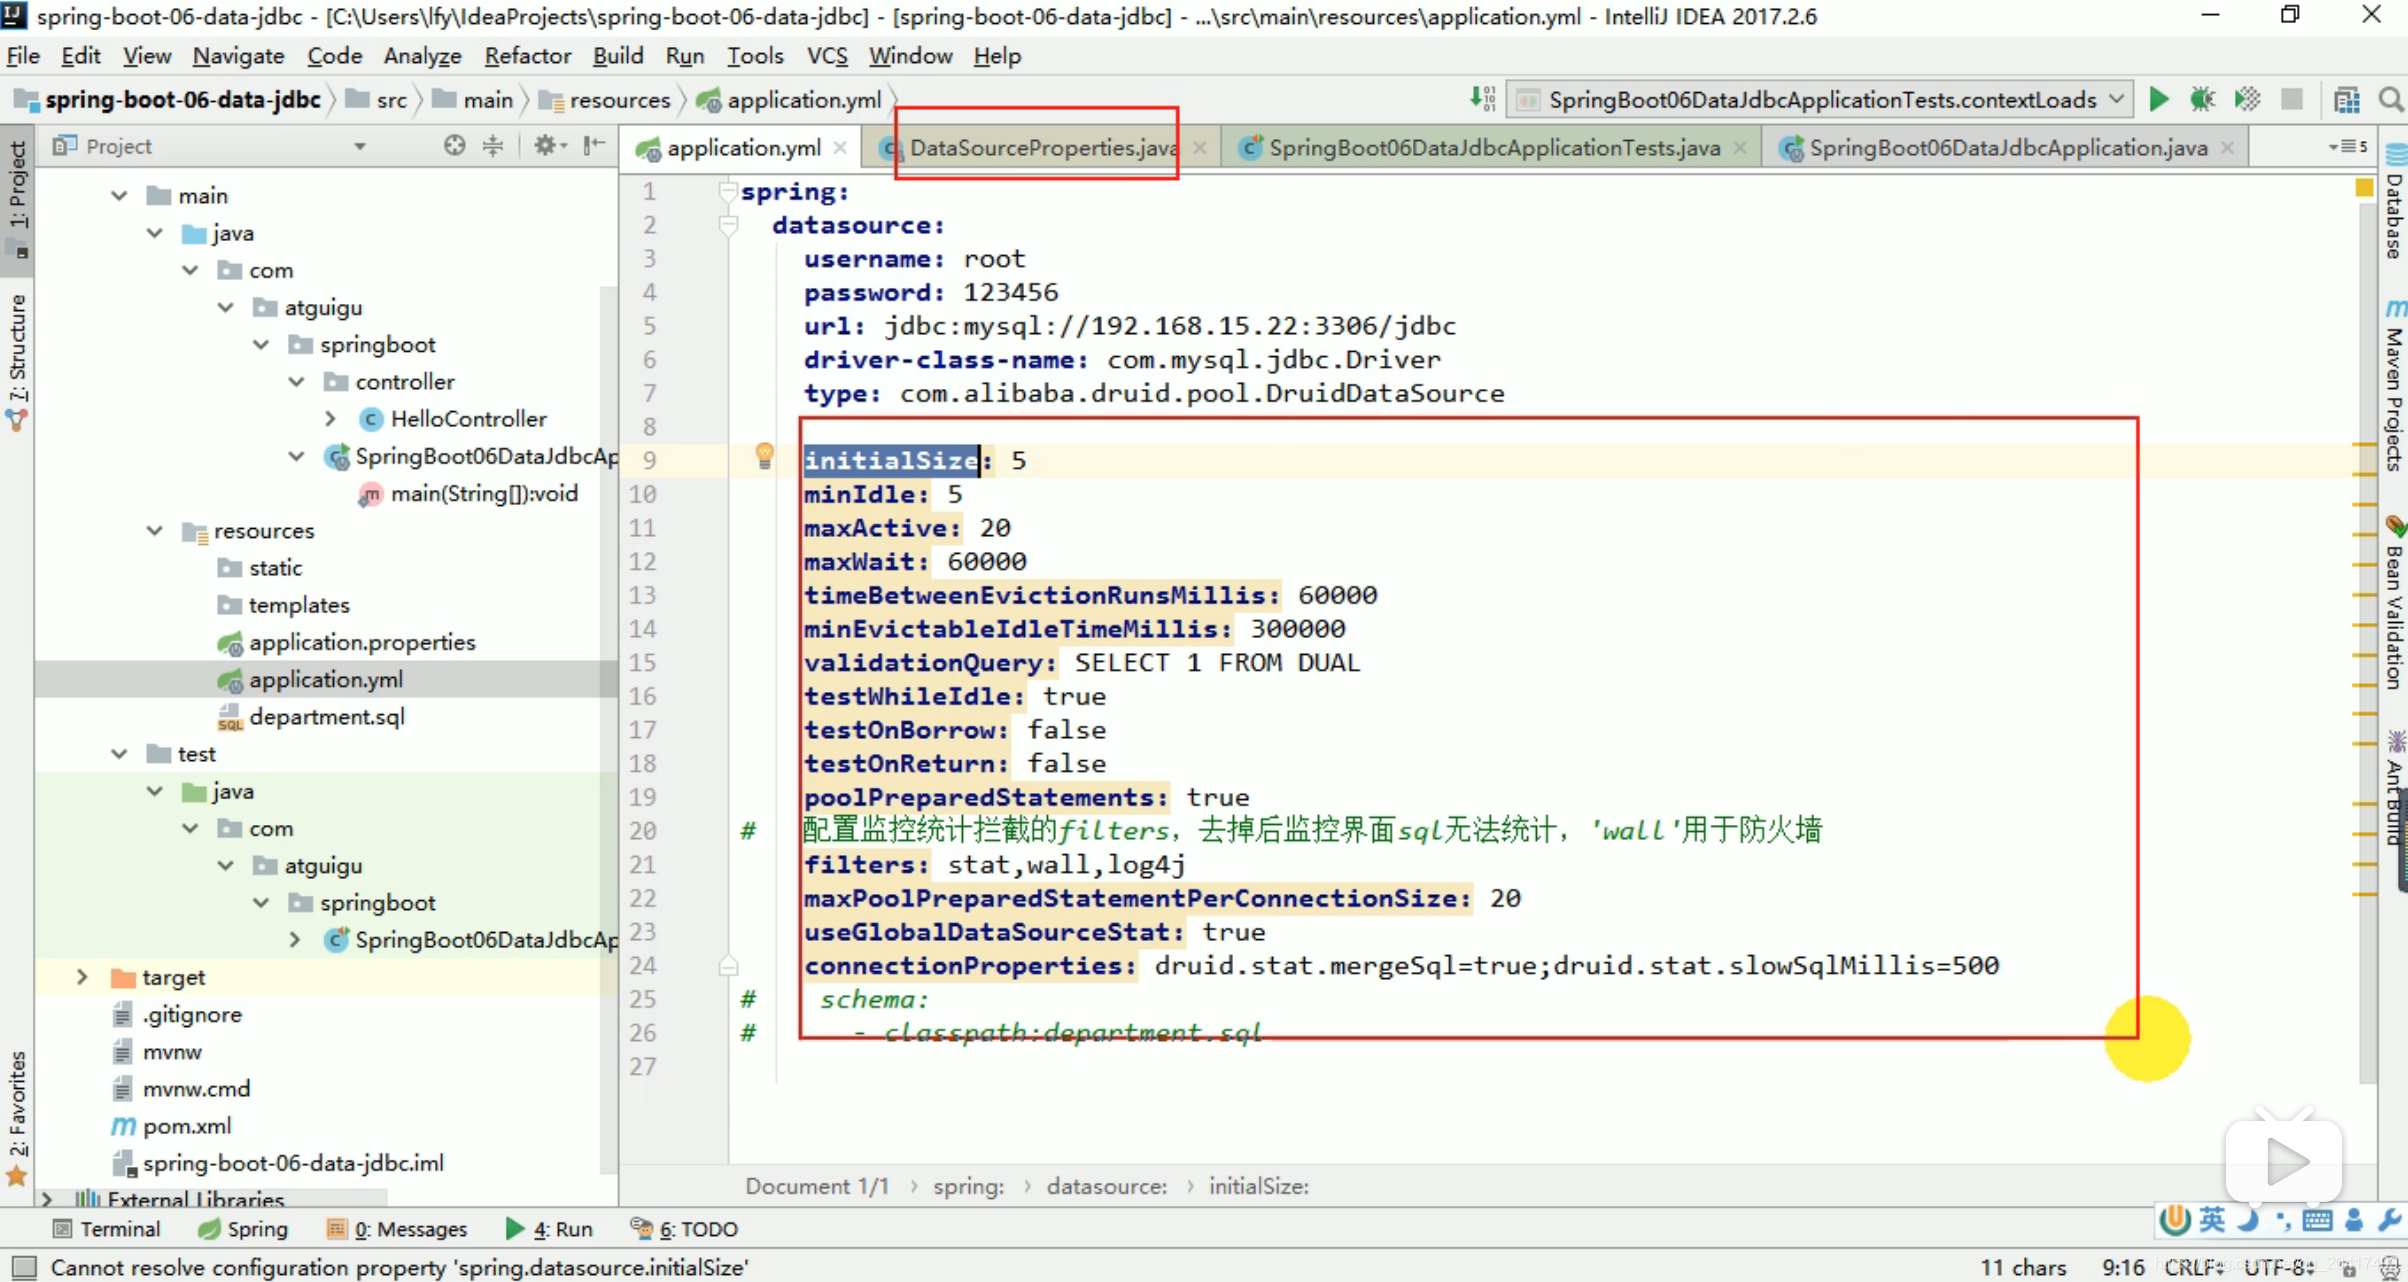Open the Refactor menu
2408x1282 pixels.
click(527, 56)
